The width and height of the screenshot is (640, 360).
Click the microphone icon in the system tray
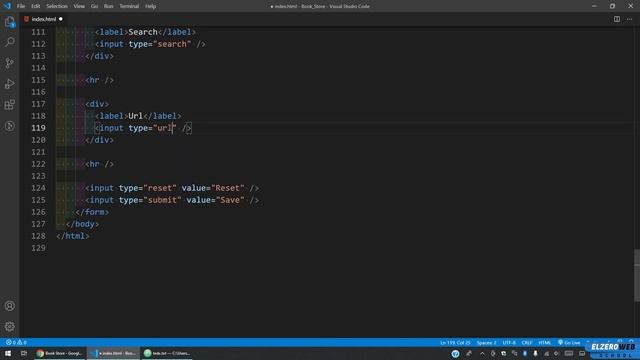click(x=535, y=353)
